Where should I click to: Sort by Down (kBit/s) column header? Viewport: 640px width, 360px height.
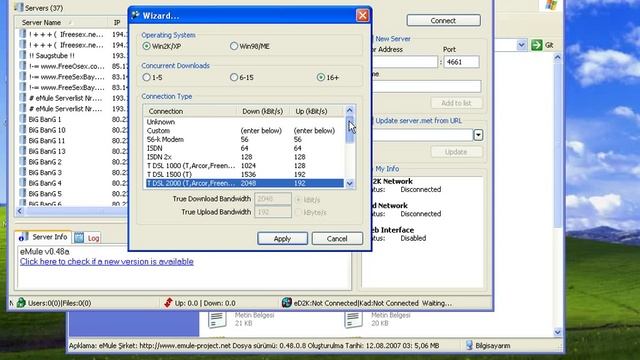click(x=262, y=111)
